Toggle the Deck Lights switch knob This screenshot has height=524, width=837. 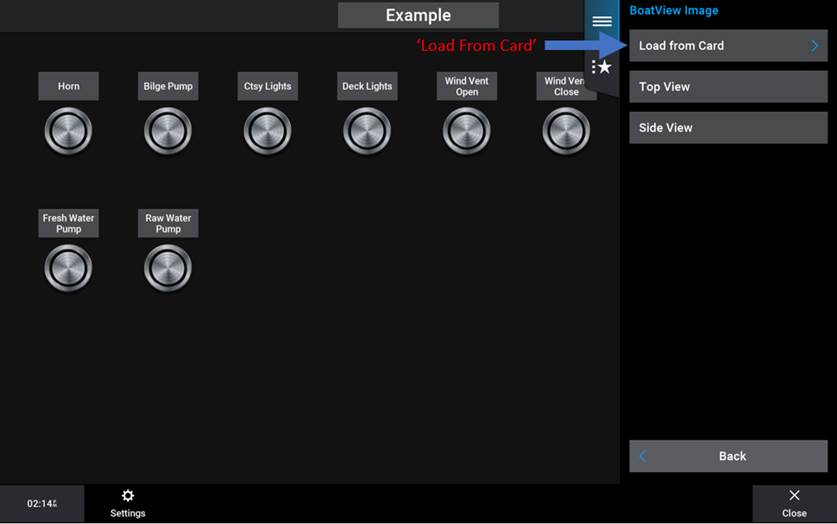(x=367, y=131)
